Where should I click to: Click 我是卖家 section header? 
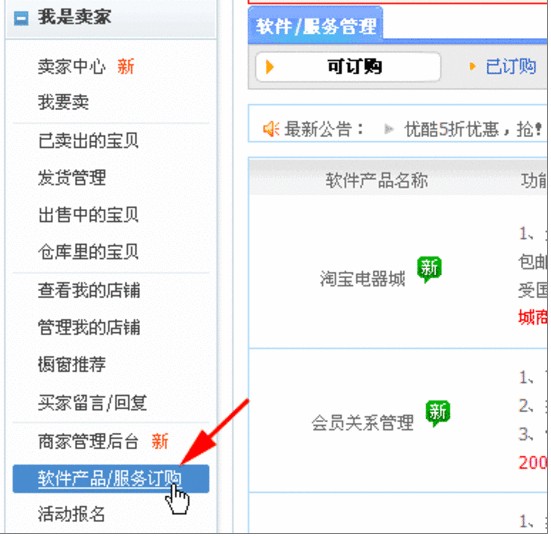[x=111, y=18]
